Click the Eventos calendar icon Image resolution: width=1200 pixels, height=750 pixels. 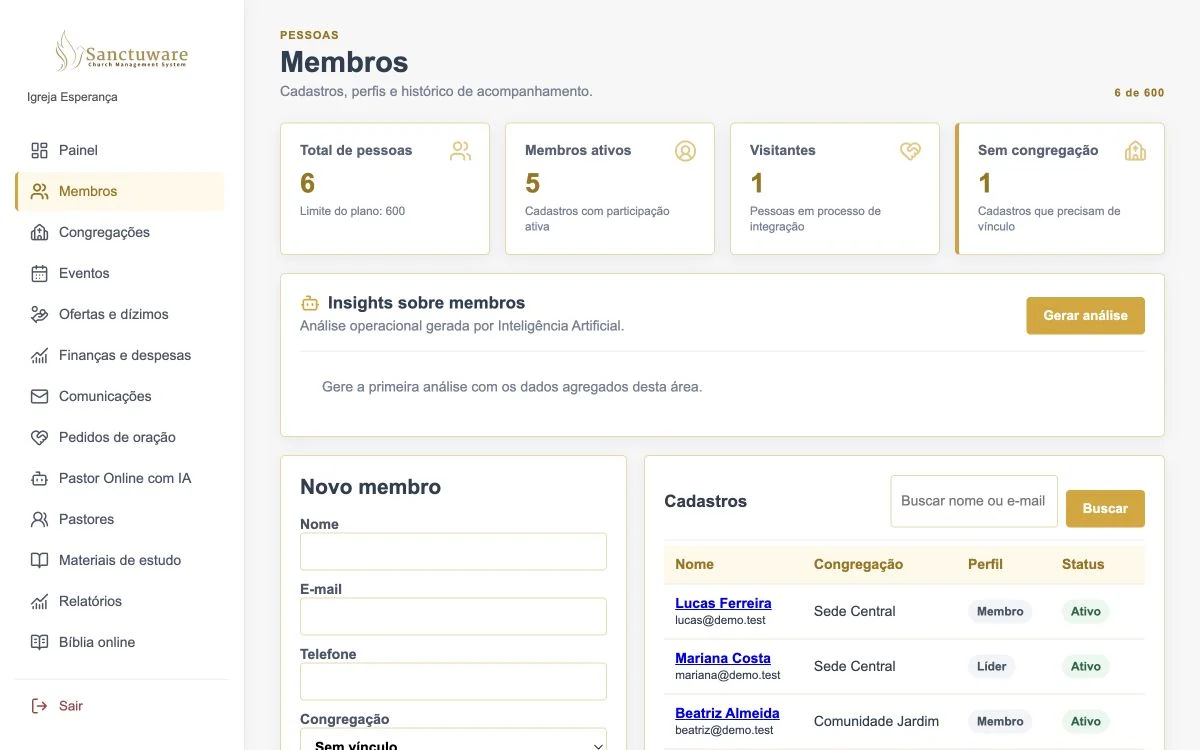tap(39, 273)
